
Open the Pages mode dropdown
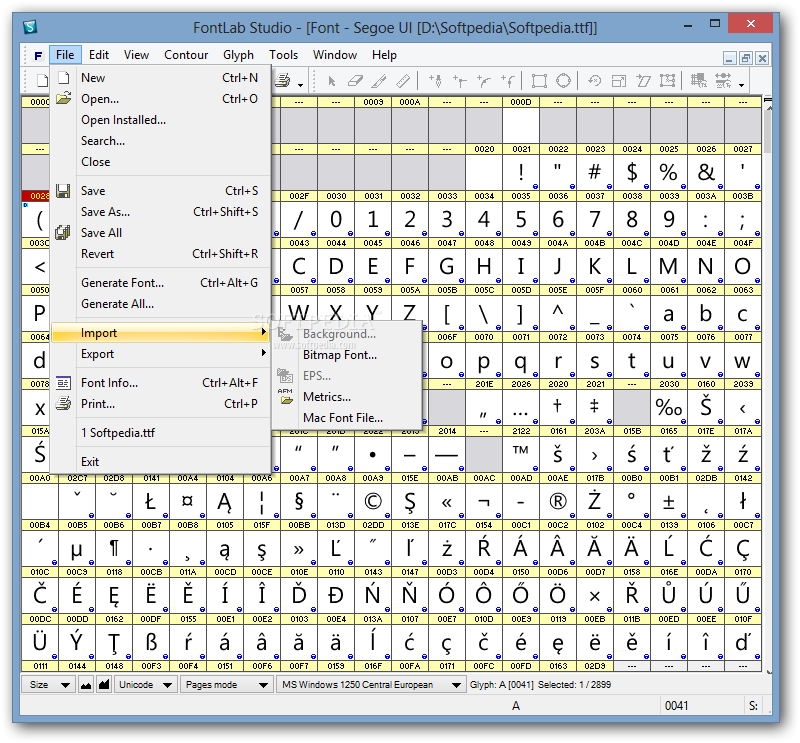227,685
